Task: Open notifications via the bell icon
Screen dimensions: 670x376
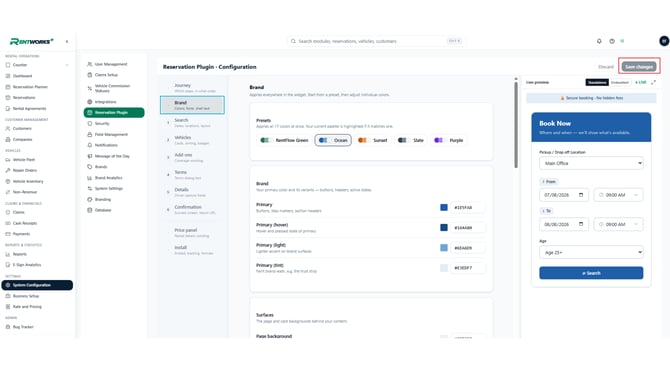Action: [599, 41]
